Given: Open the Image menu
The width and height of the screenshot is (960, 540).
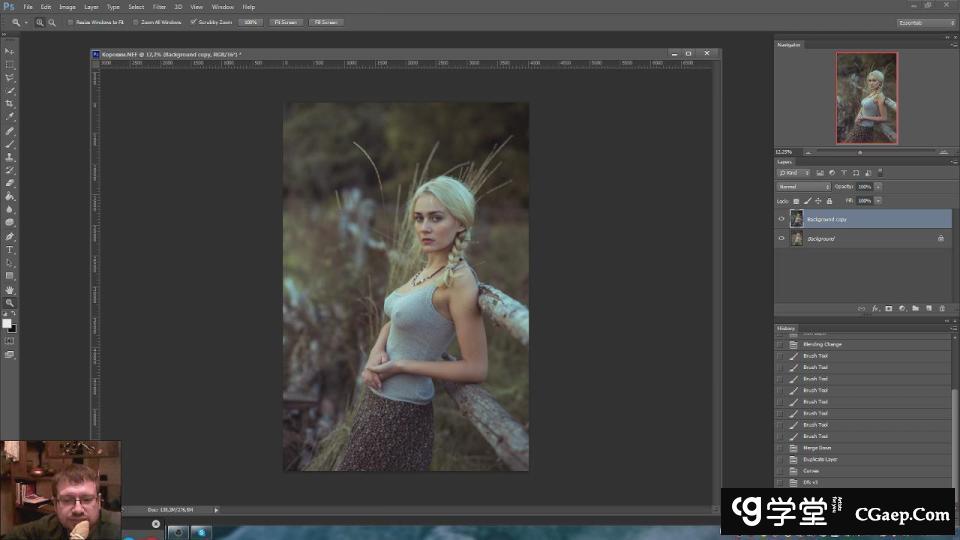Looking at the screenshot, I should pos(67,7).
